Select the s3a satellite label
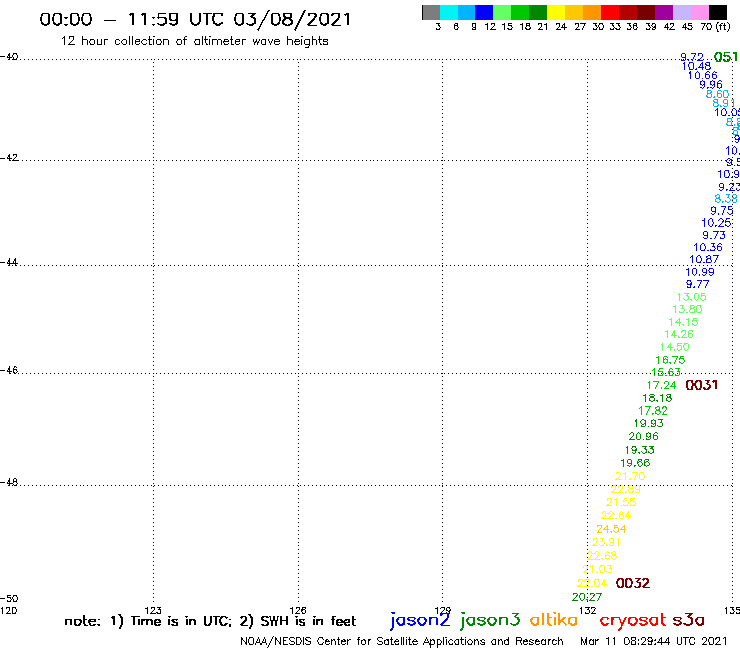This screenshot has height=650, width=740. (x=689, y=620)
